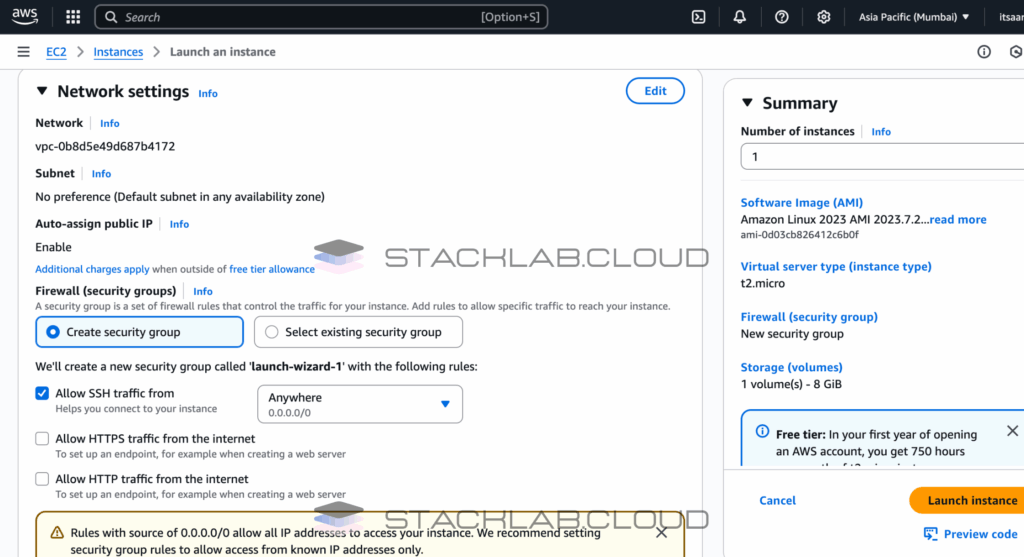Image resolution: width=1024 pixels, height=557 pixels.
Task: Close the 0.0.0.0/0 warning banner
Action: (x=661, y=533)
